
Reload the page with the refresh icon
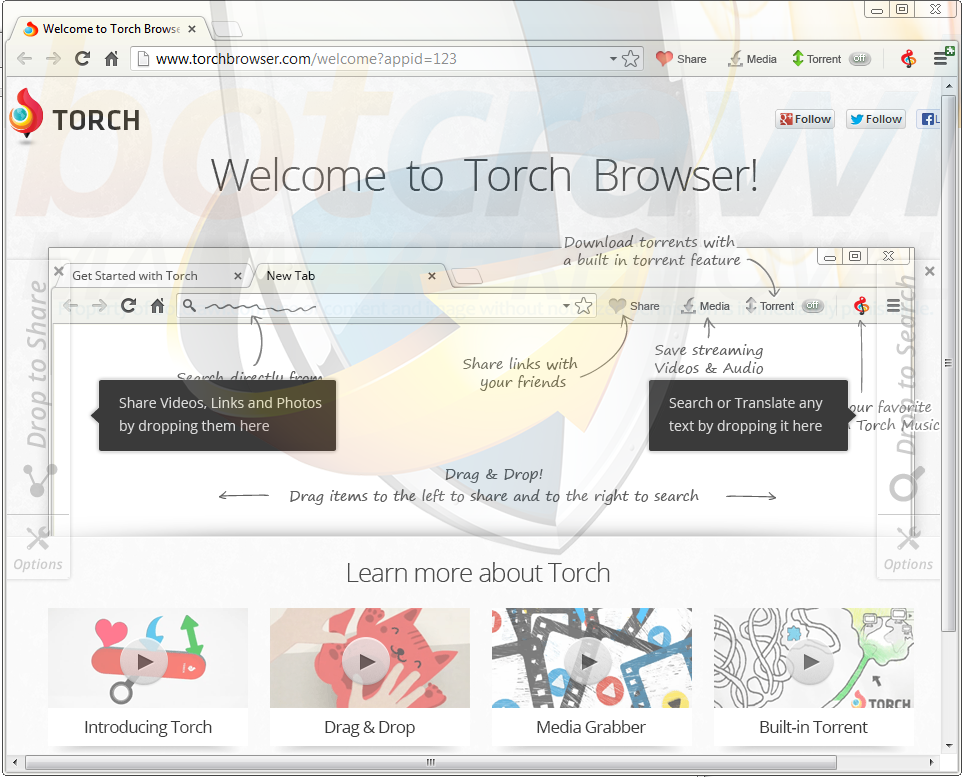coord(82,59)
